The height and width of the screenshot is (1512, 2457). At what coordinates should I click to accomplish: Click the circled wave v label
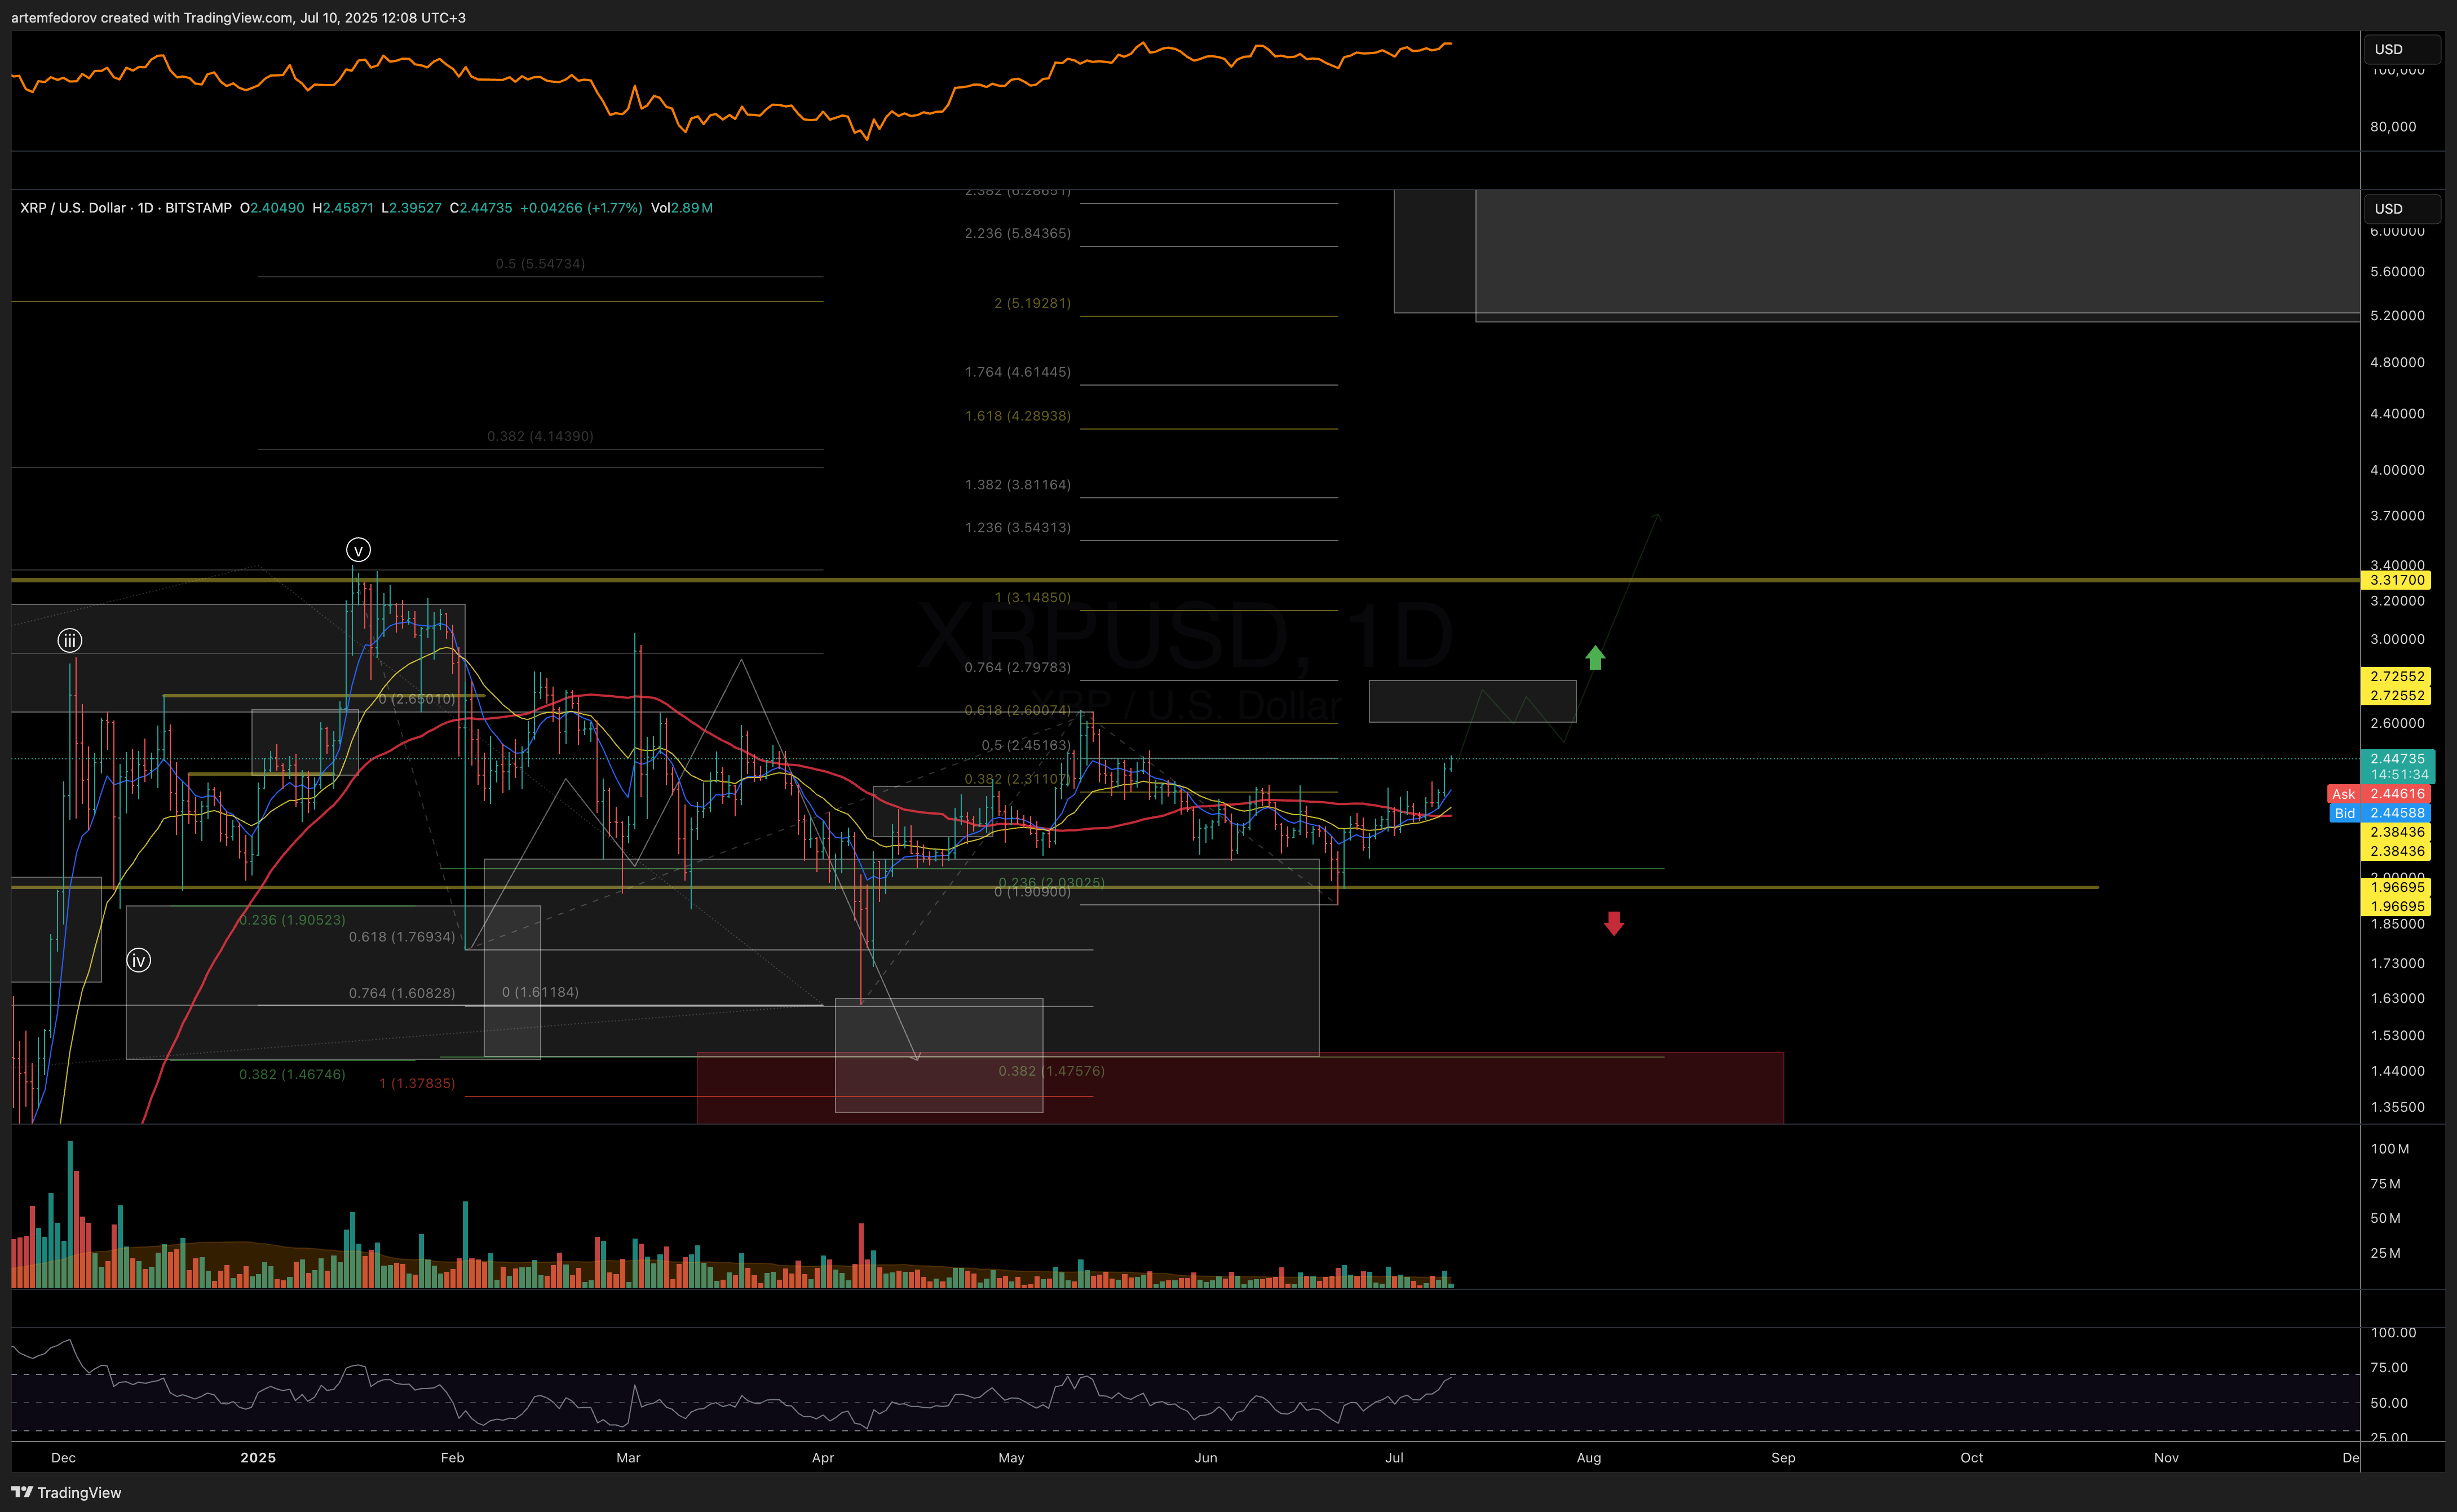[358, 550]
